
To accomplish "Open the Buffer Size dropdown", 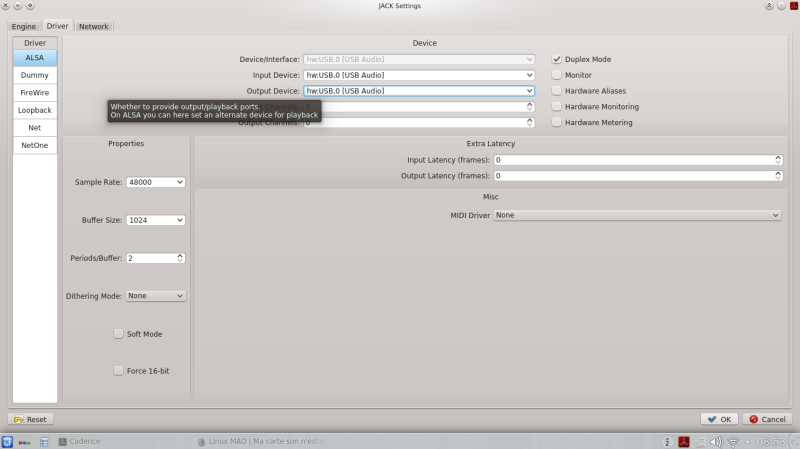I will click(x=156, y=220).
